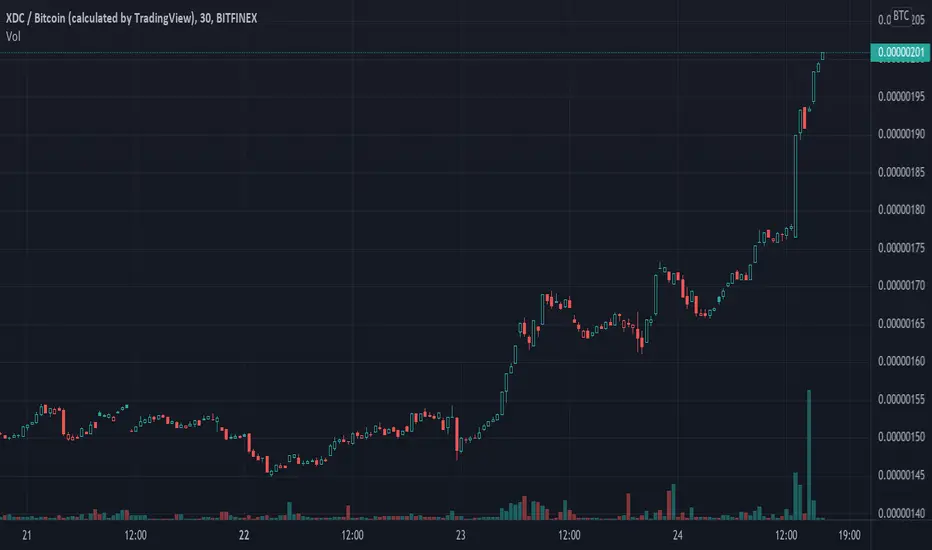The image size is (932, 550).
Task: Select the 22 date marker on time axis
Action: click(244, 535)
